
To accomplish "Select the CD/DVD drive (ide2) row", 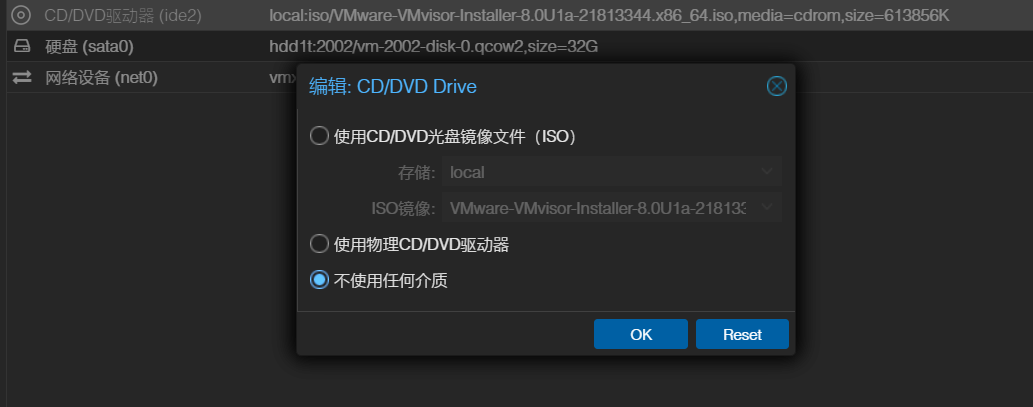I will click(x=520, y=15).
